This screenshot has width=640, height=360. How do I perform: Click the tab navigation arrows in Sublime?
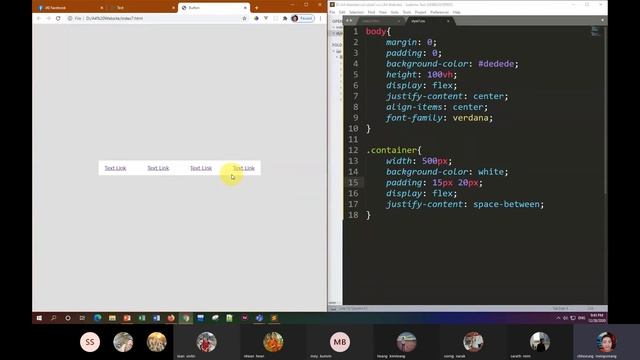coord(349,20)
